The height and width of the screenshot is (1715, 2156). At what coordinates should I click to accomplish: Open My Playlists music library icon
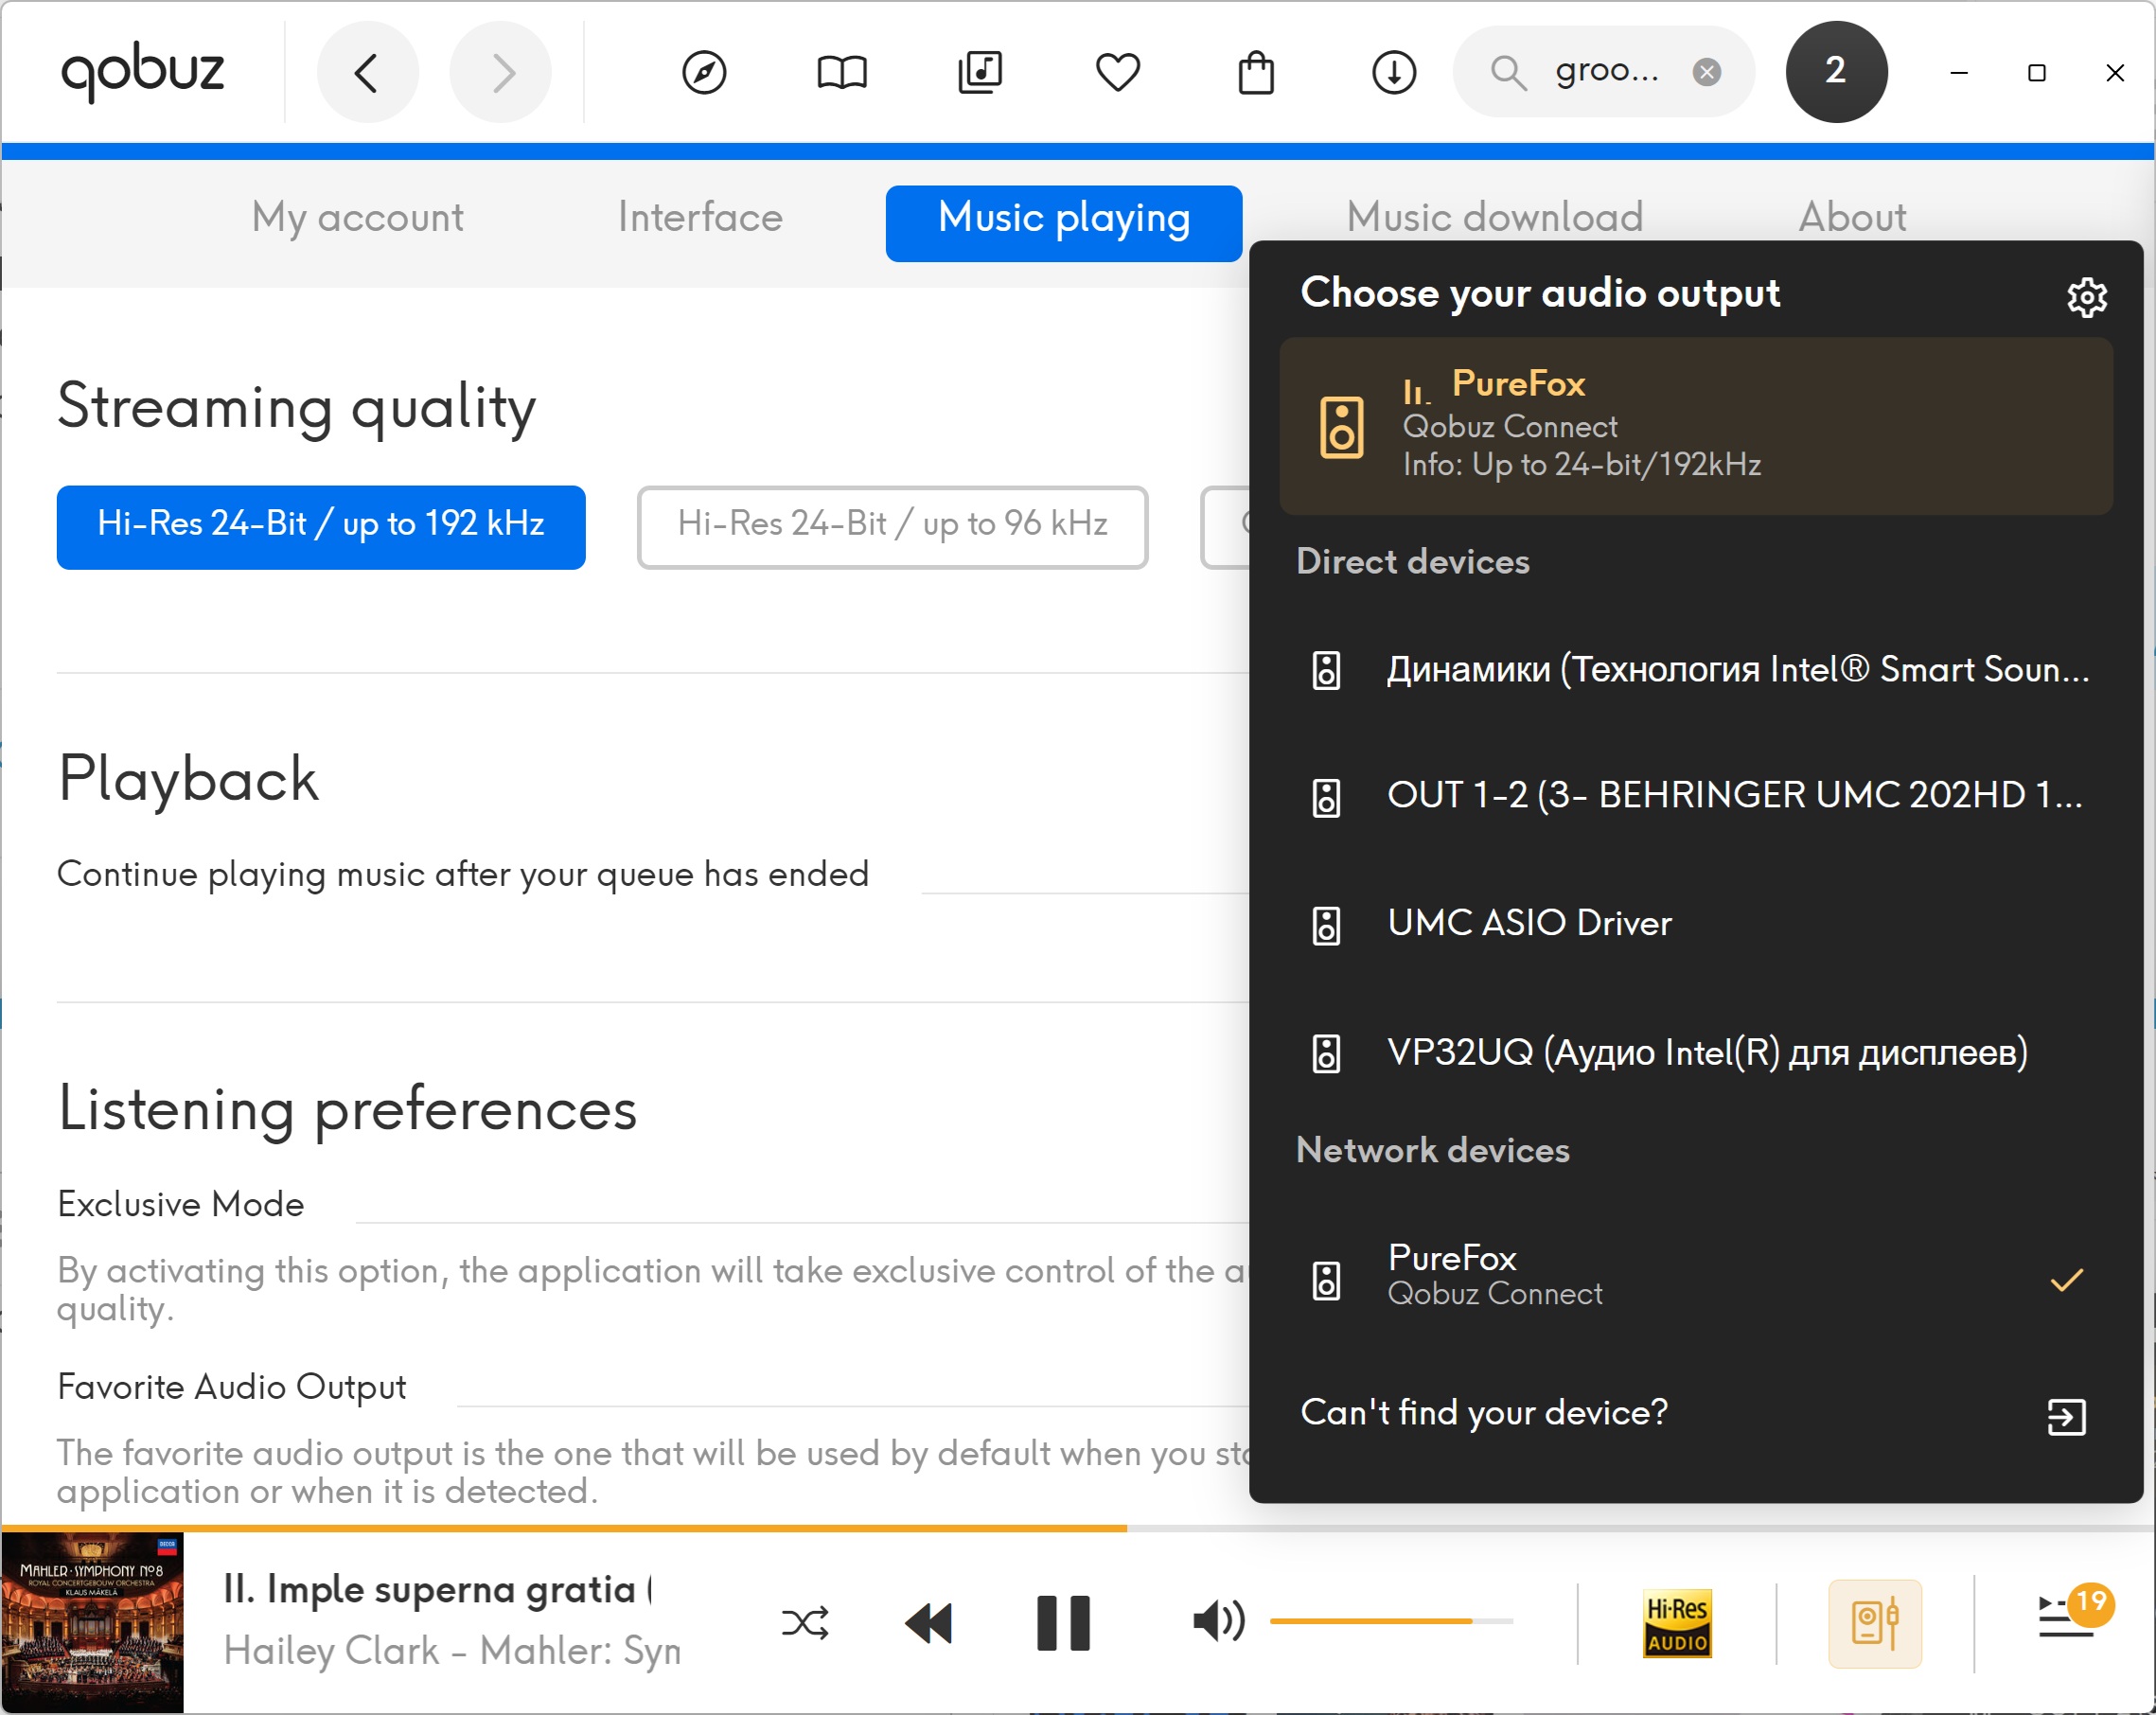click(x=979, y=72)
